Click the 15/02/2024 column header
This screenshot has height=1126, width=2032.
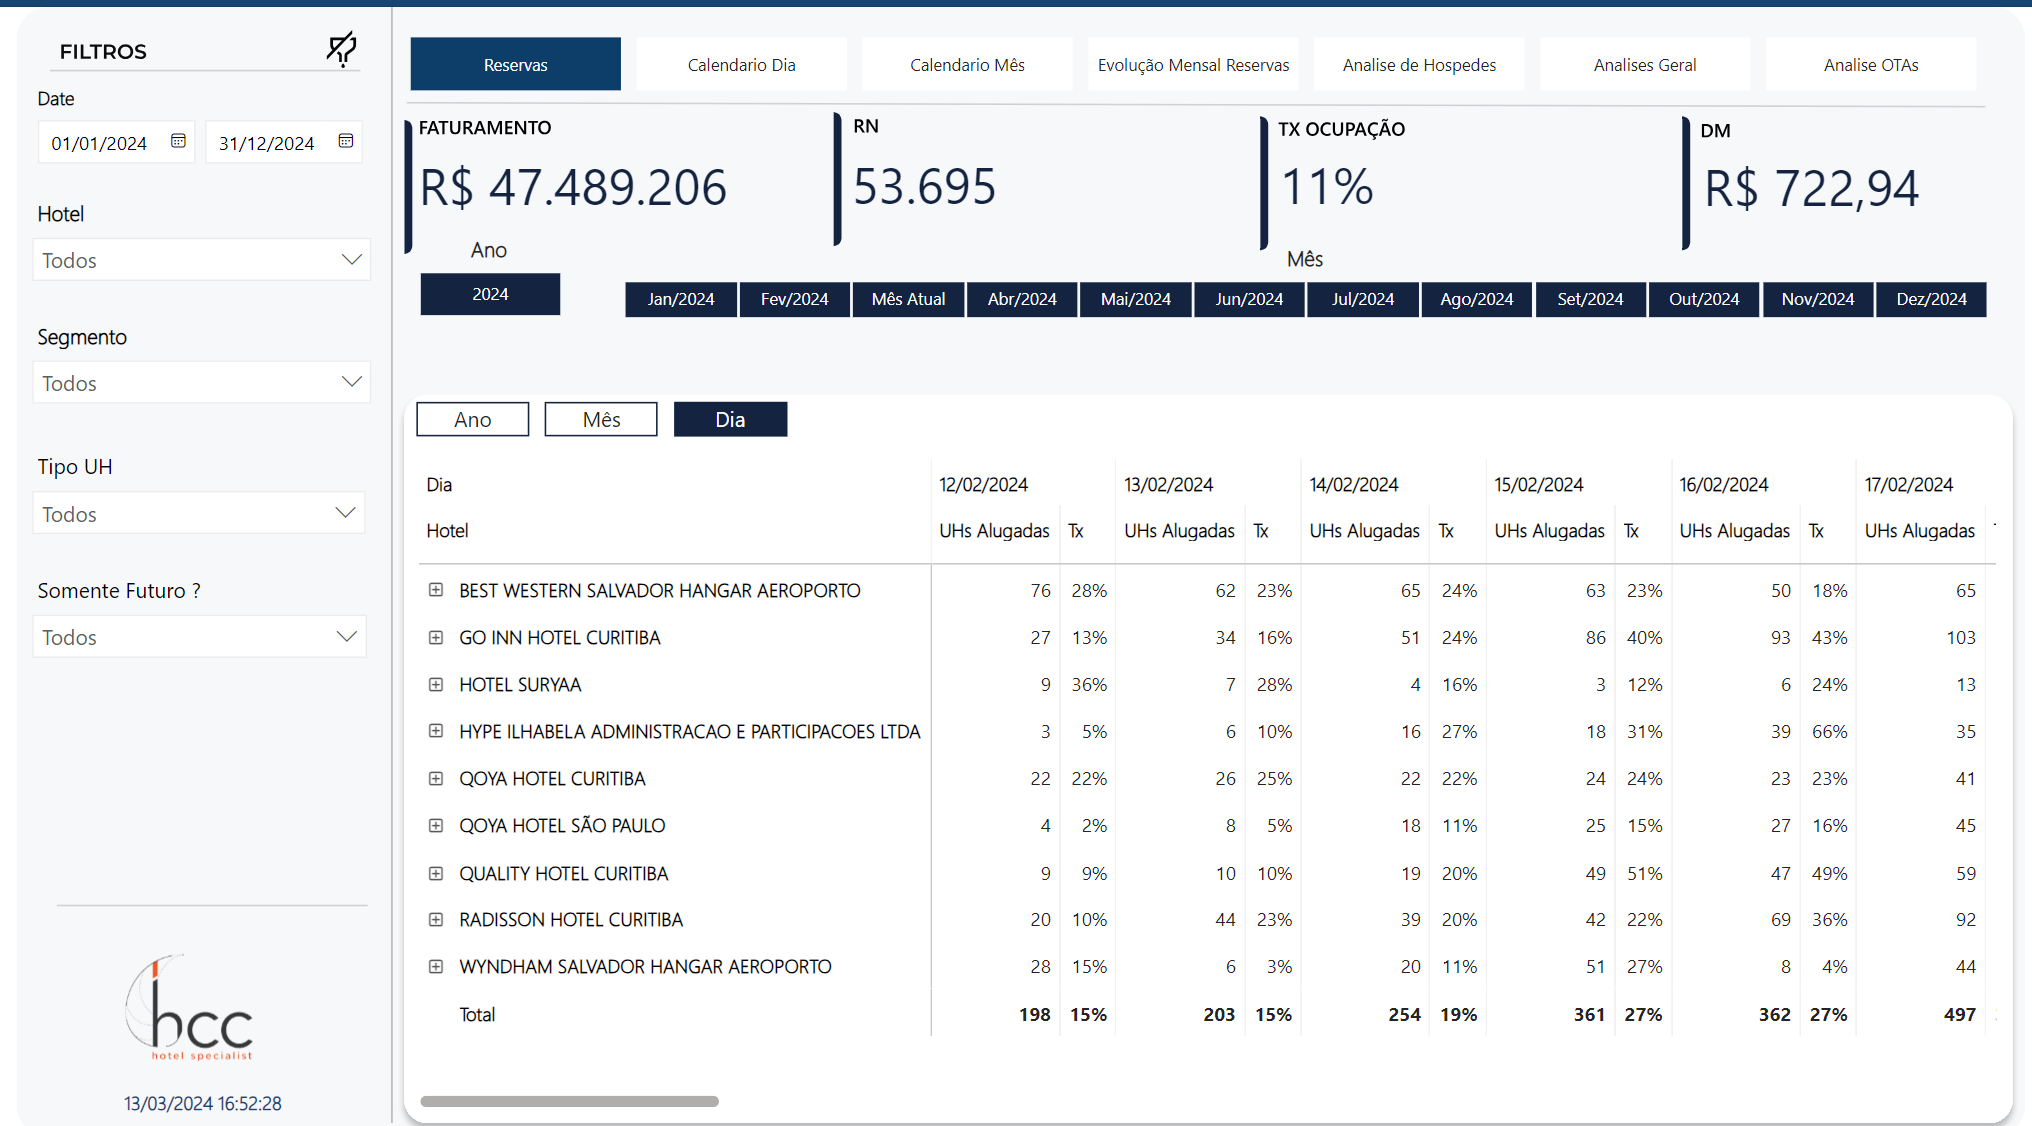click(1539, 484)
